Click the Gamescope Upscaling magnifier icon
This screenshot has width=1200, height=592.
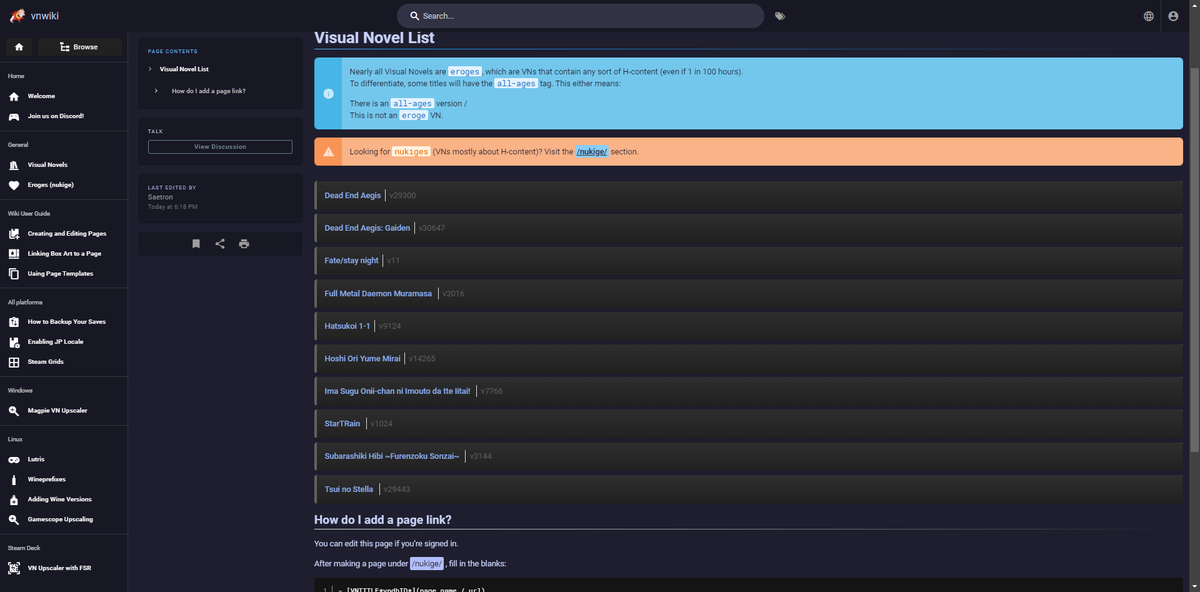click(14, 520)
